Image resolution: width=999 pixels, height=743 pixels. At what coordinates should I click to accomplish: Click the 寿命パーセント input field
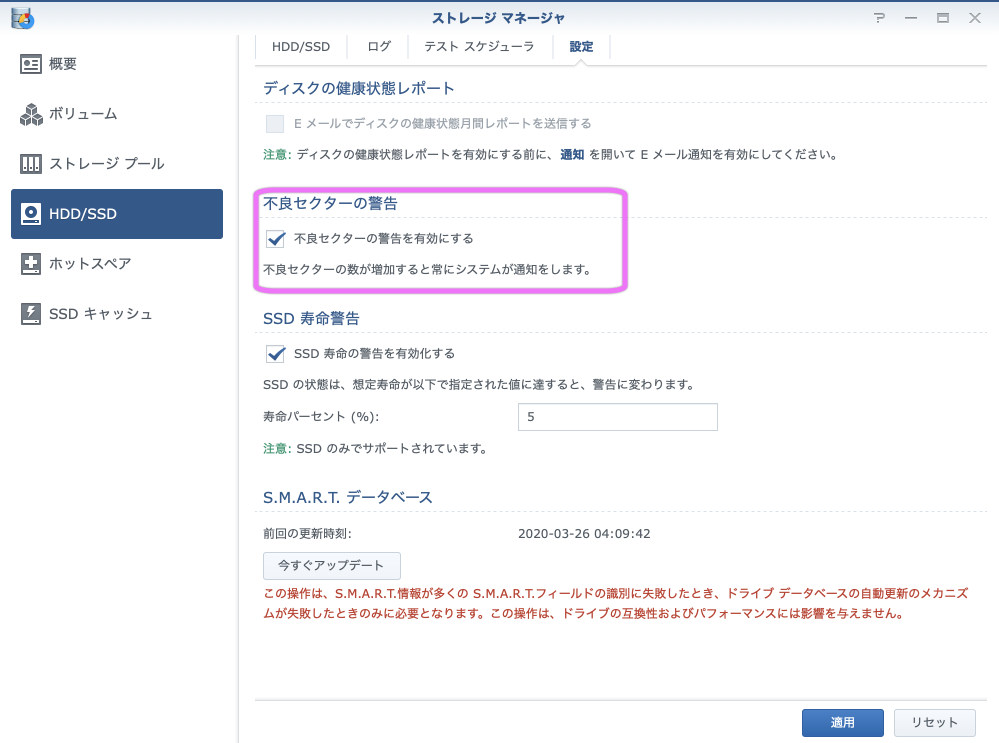tap(617, 417)
